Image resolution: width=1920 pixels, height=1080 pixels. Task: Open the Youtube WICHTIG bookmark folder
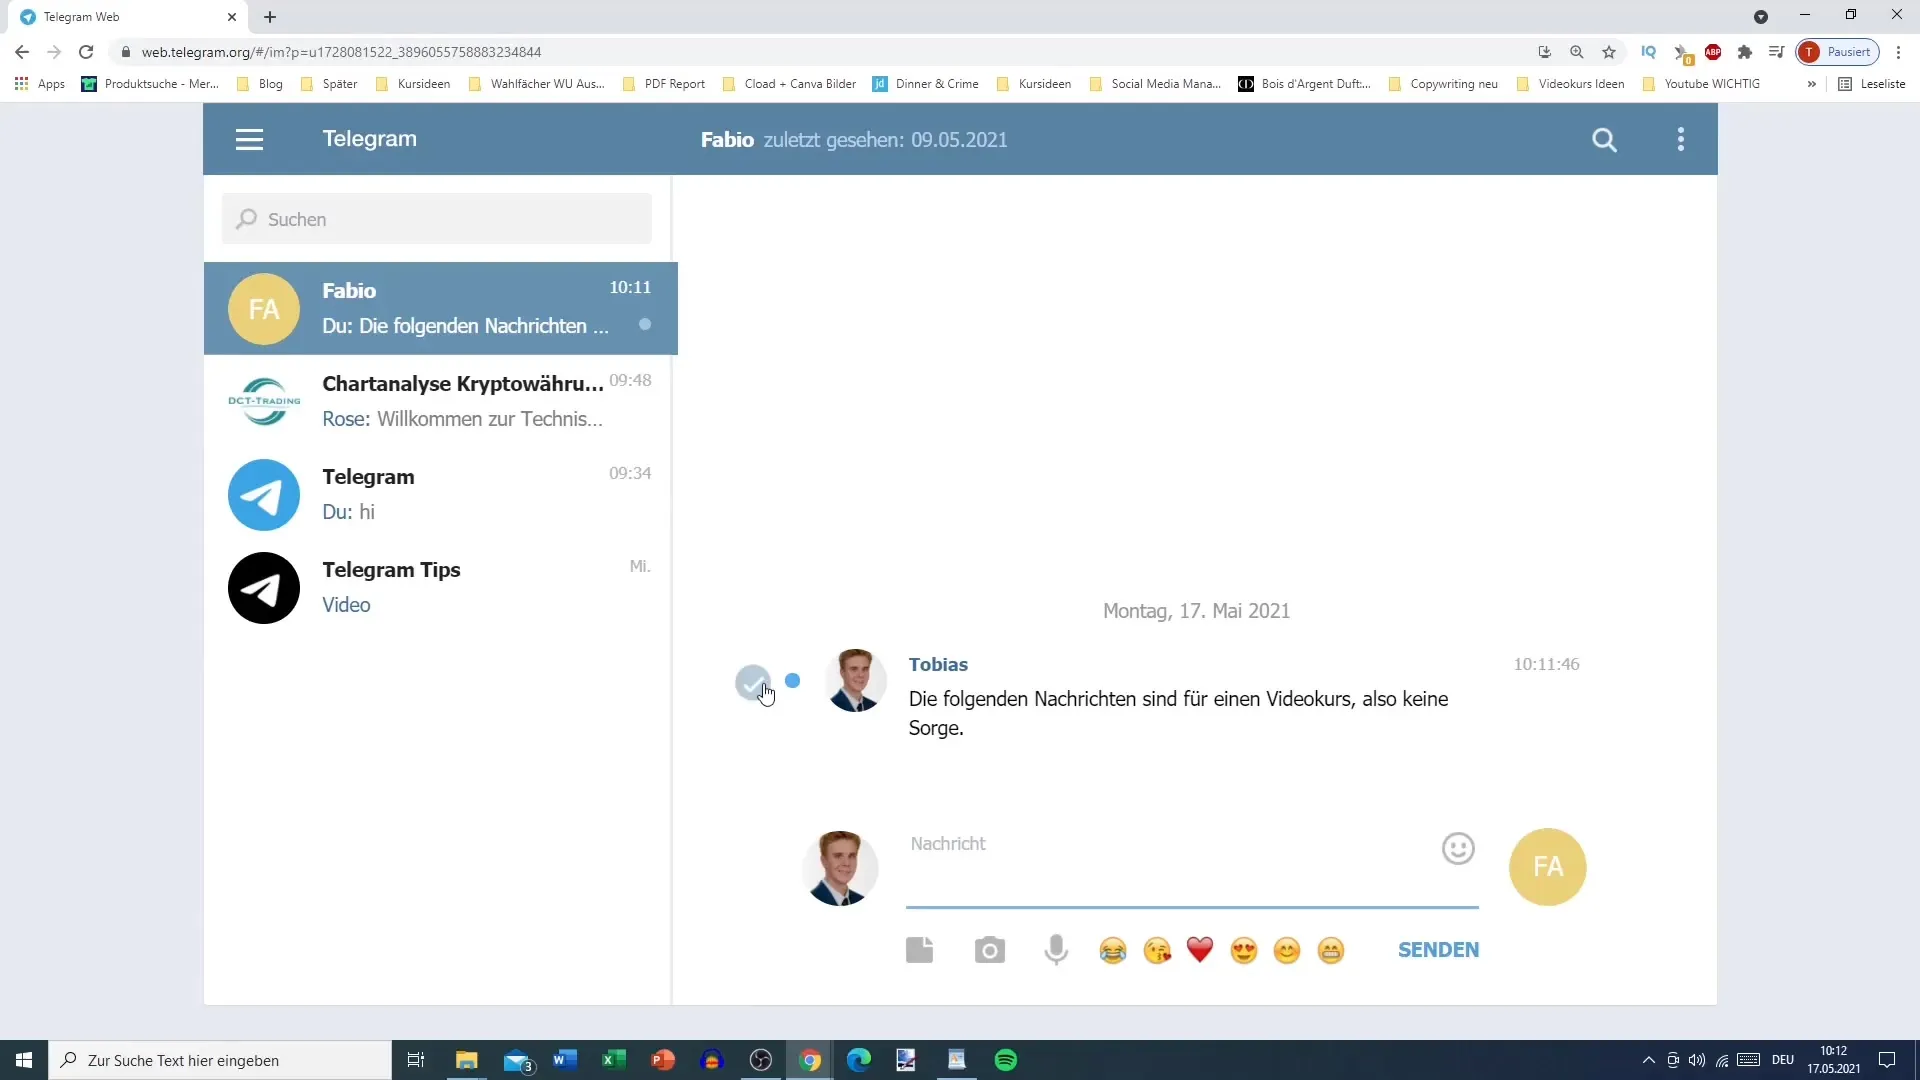pos(1702,84)
